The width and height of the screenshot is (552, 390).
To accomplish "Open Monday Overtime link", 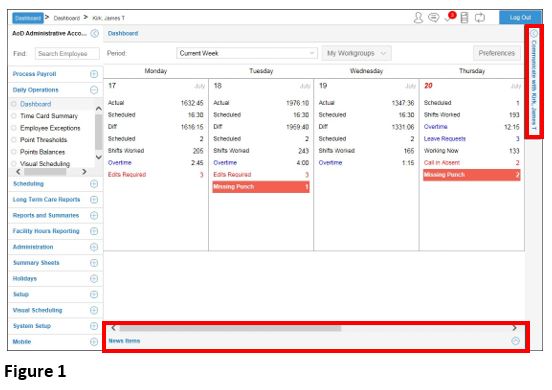I will point(120,163).
